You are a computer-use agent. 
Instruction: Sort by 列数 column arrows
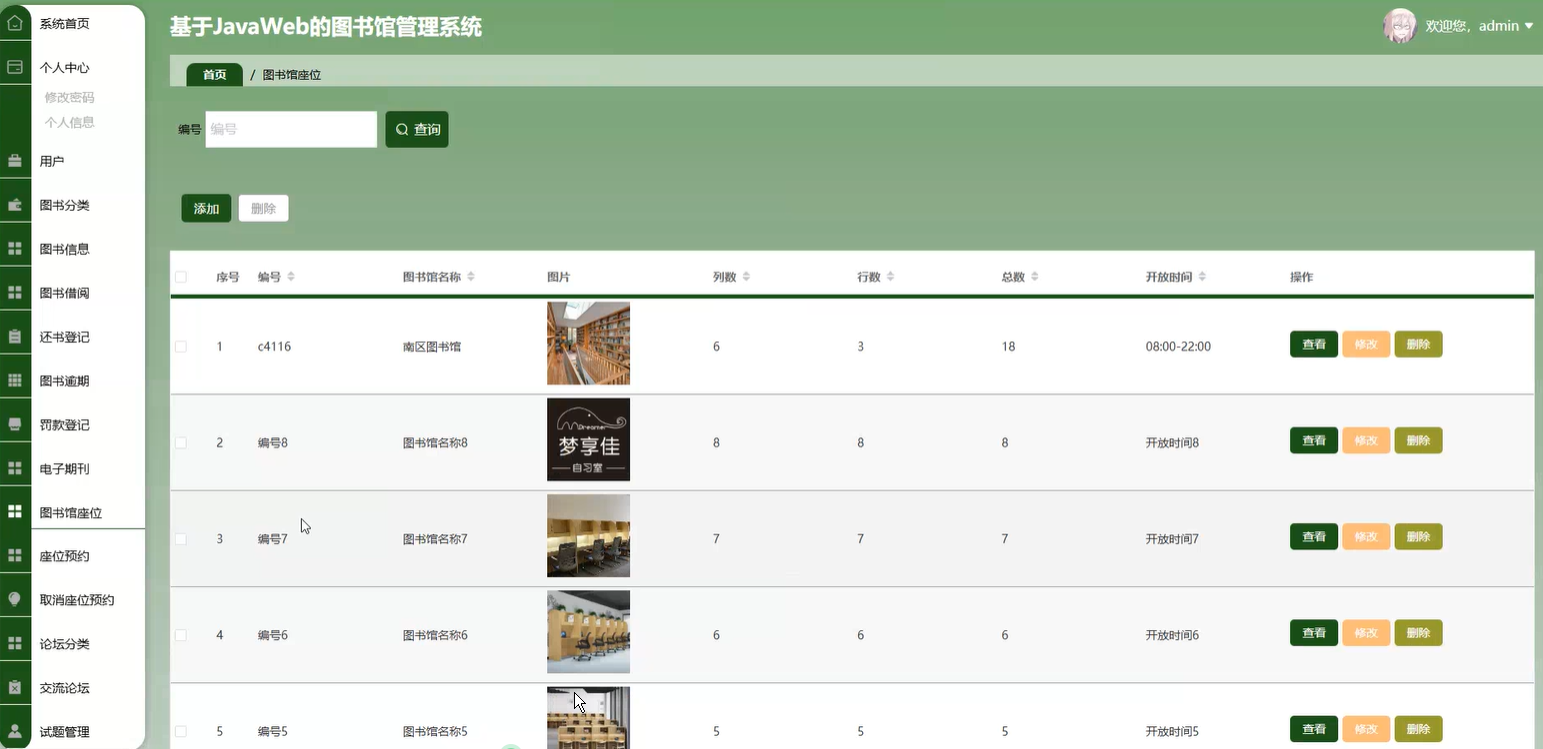coord(746,277)
